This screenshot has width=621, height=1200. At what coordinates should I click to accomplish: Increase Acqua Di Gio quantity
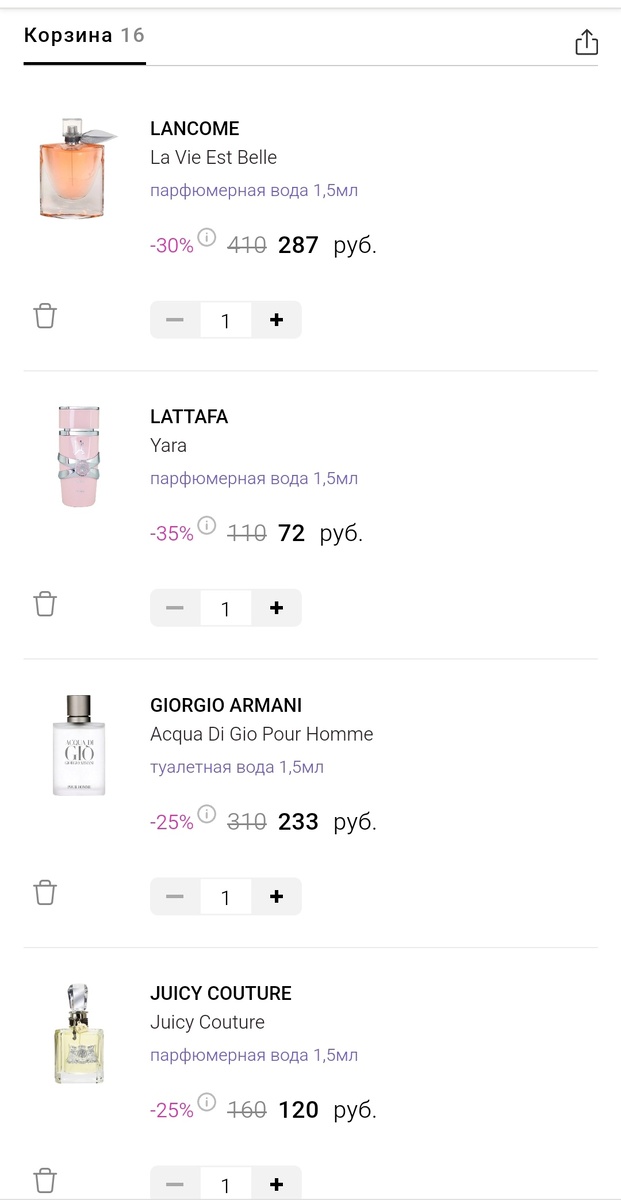276,897
